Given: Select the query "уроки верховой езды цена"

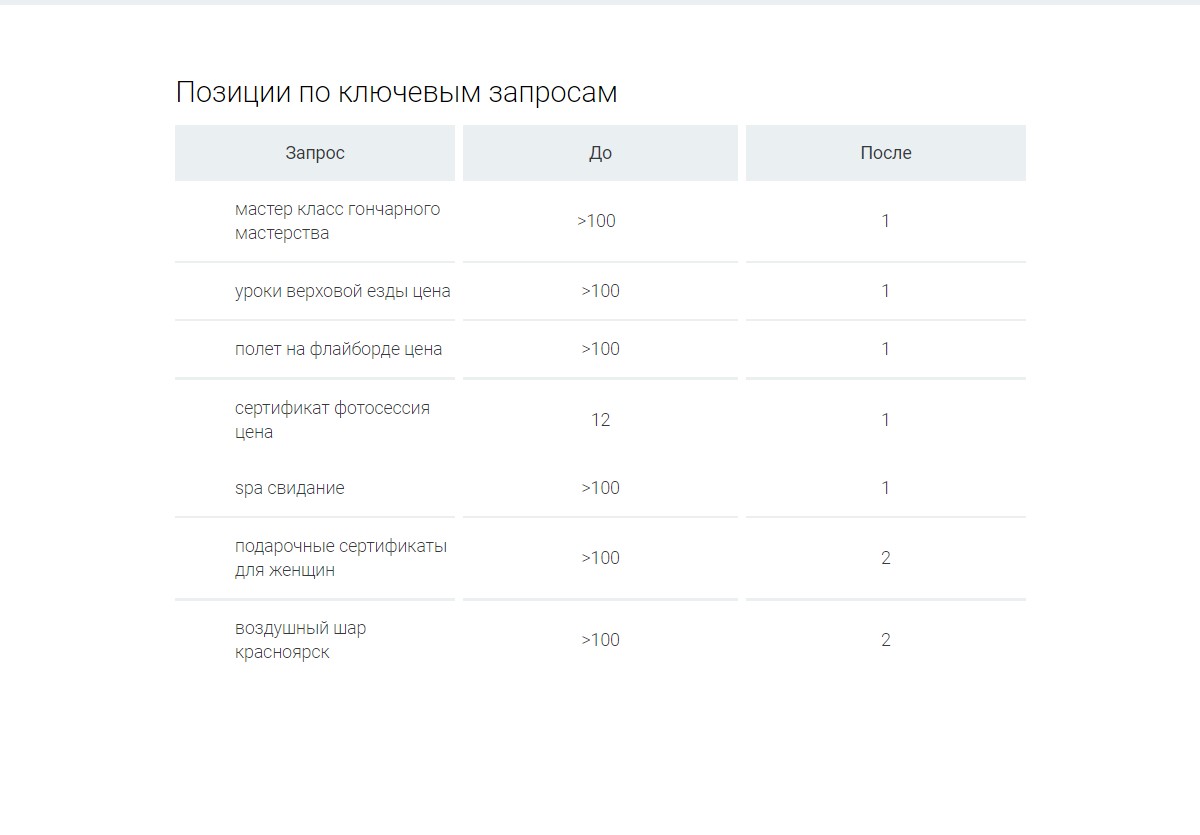Looking at the screenshot, I should point(343,291).
